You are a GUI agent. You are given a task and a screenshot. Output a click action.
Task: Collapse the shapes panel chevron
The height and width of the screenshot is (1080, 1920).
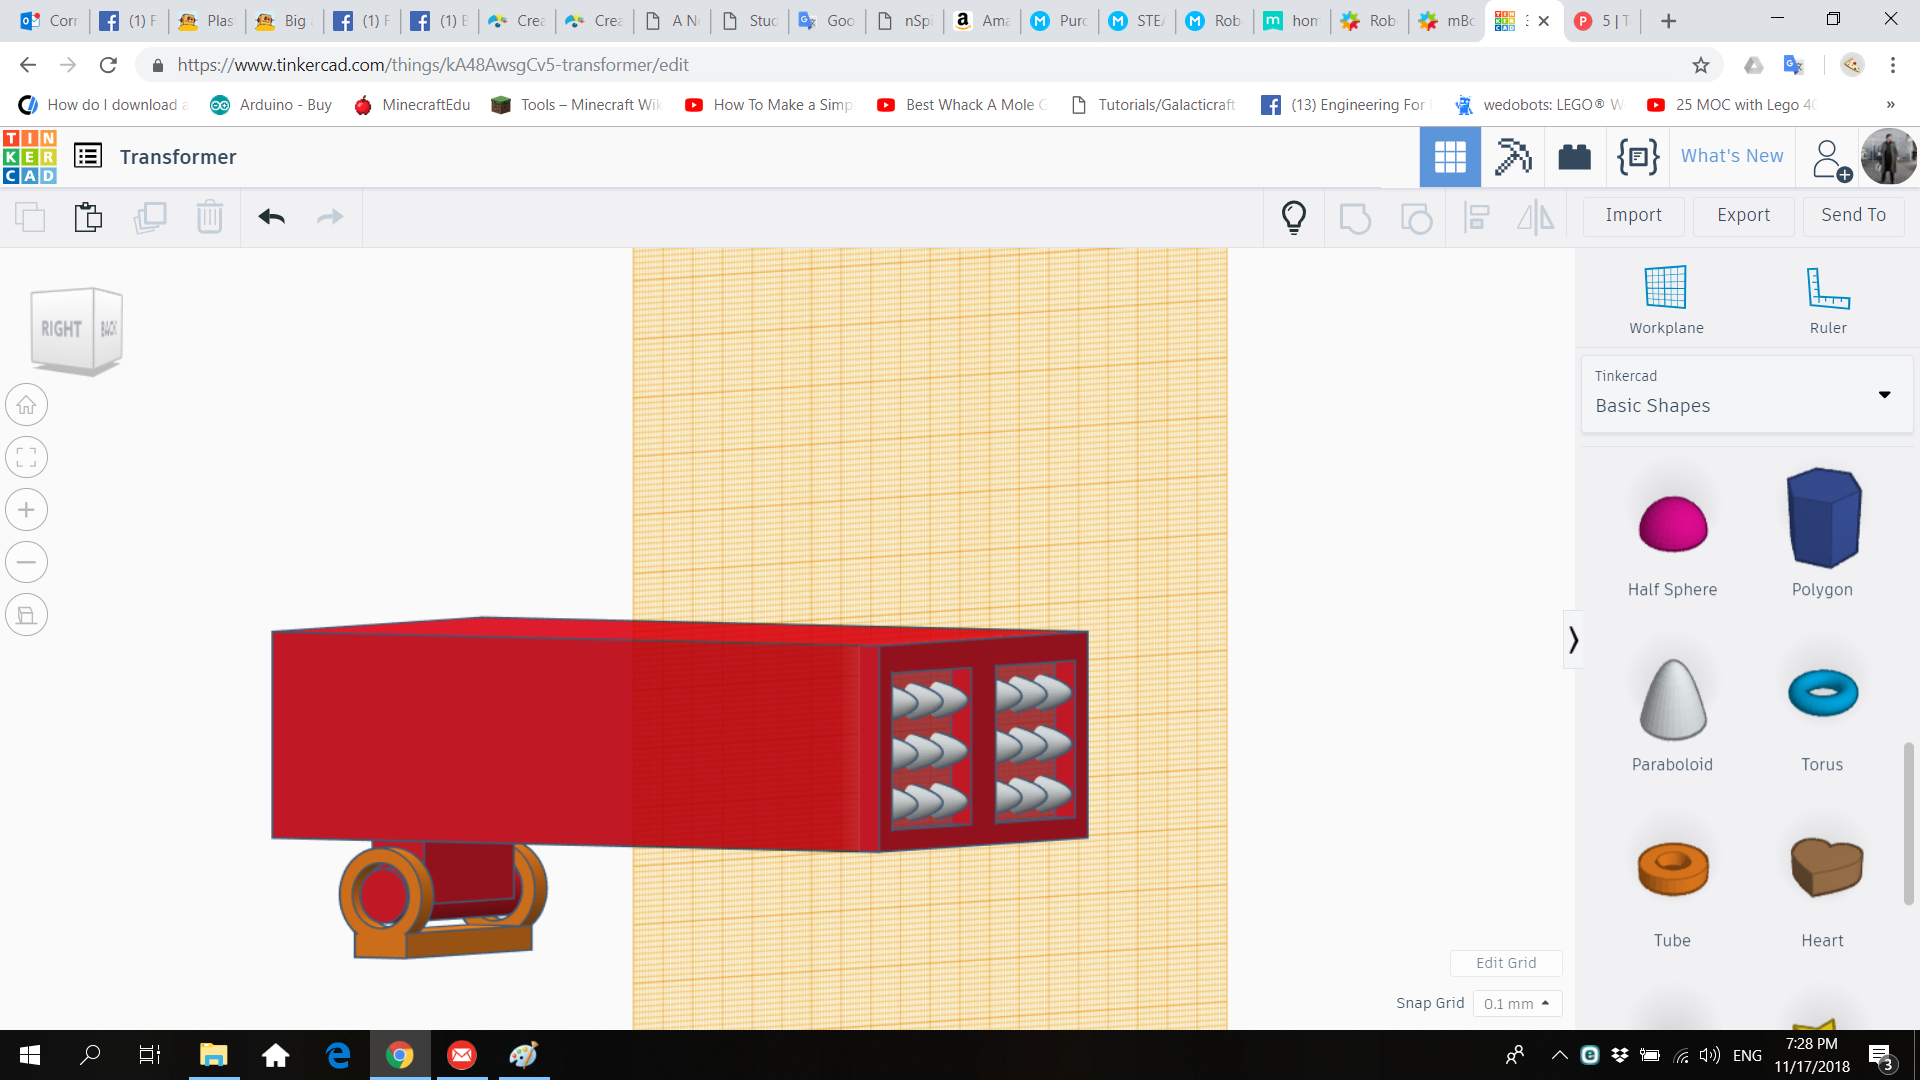tap(1573, 640)
